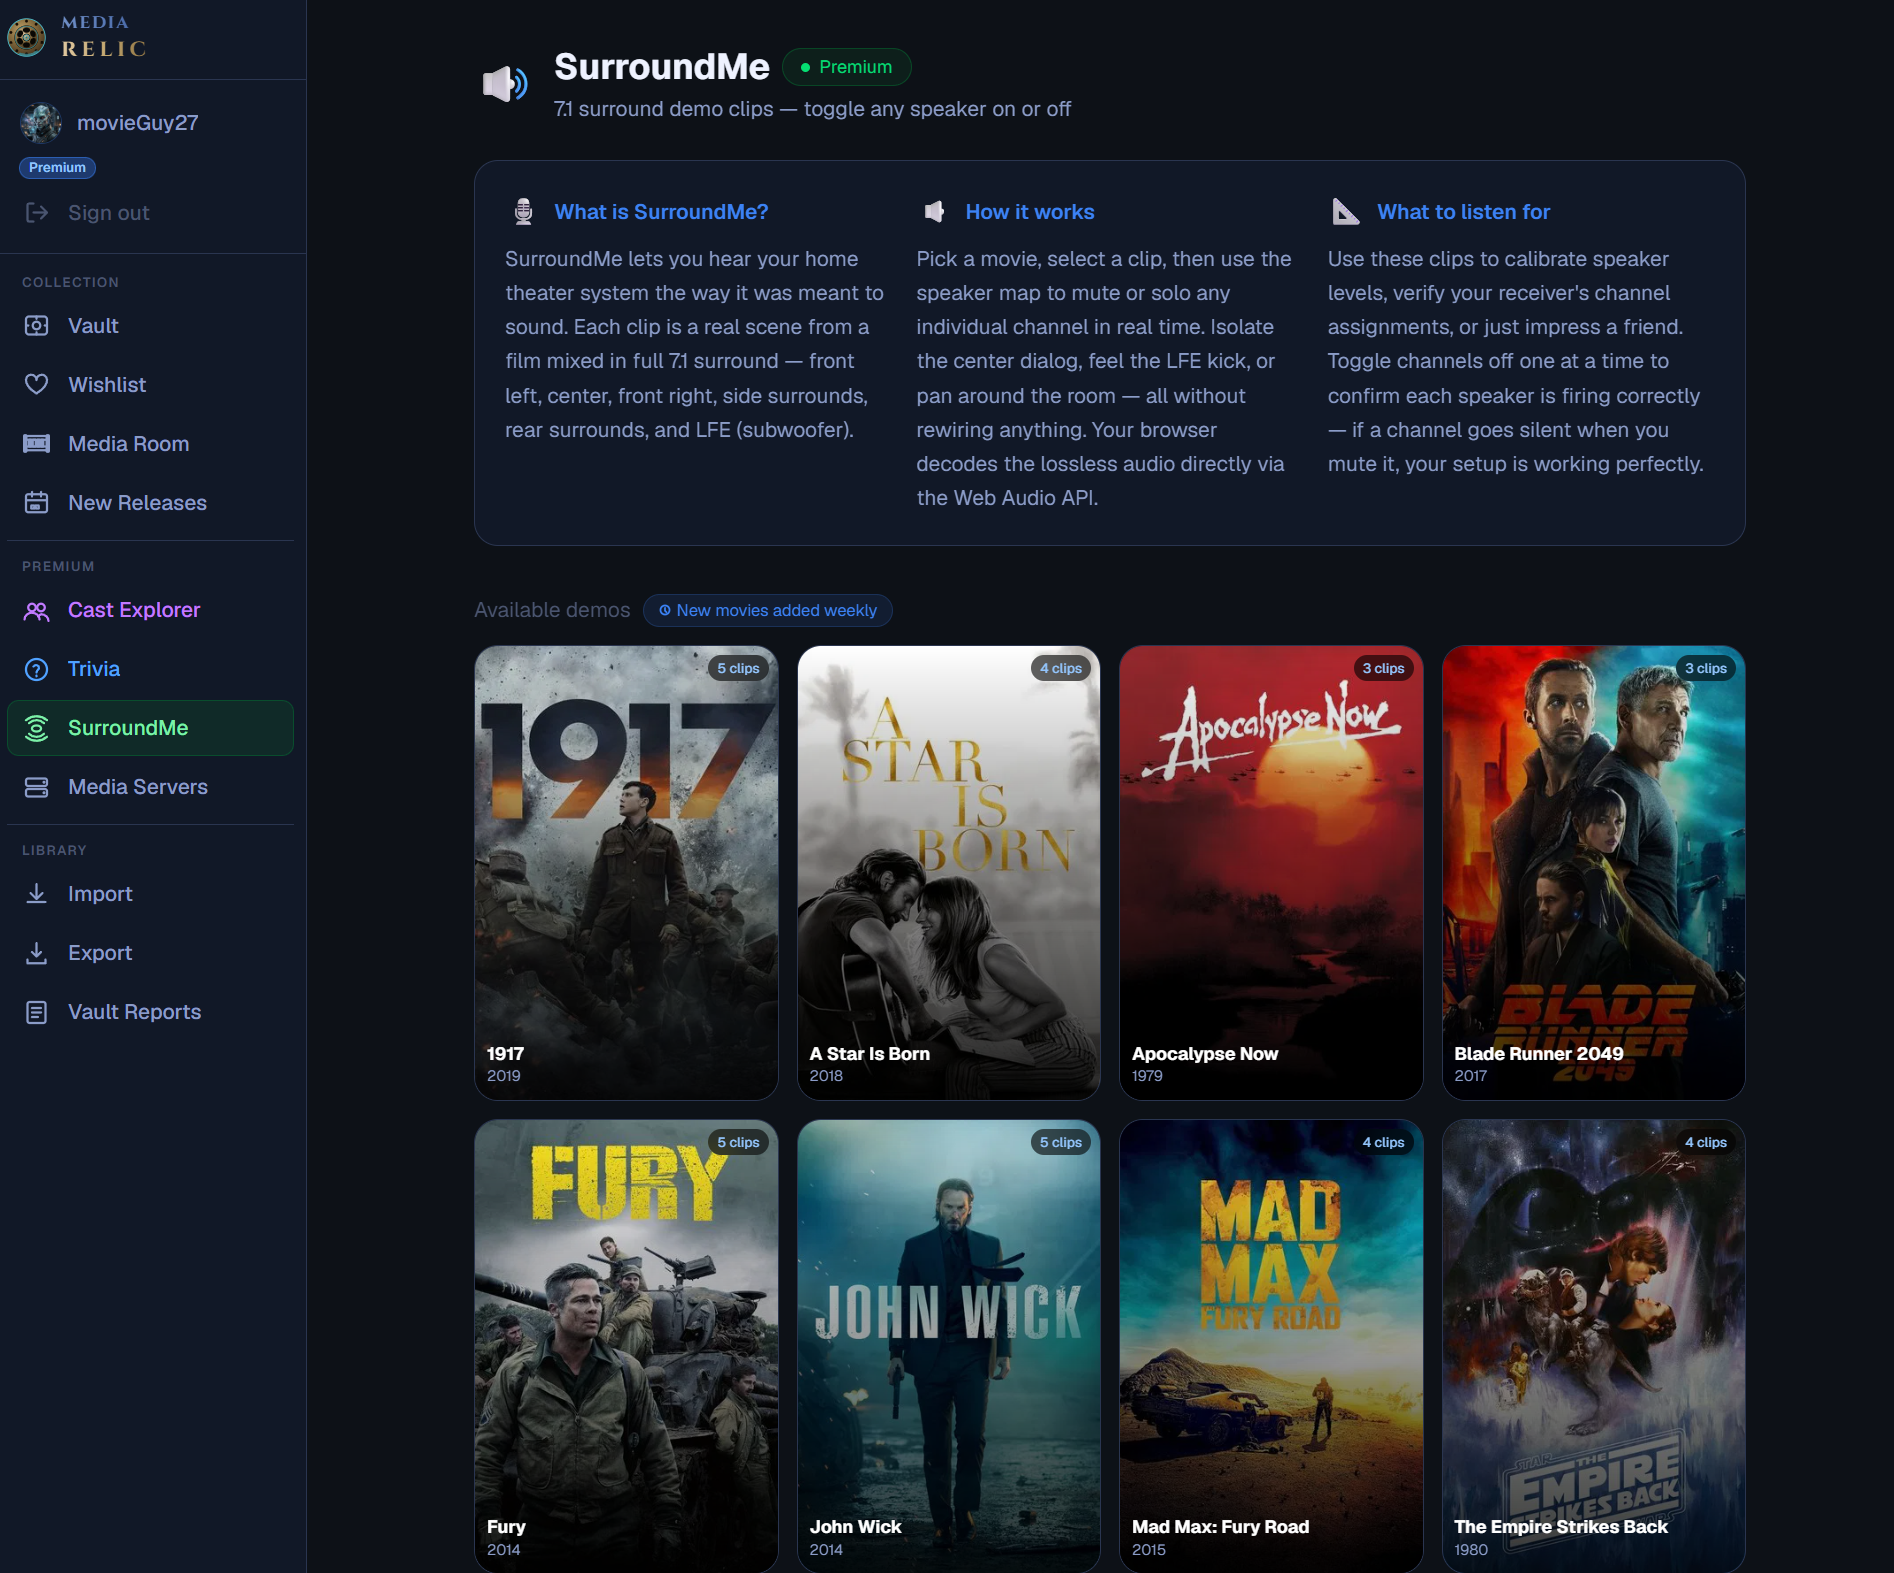Open Cast Explorer

click(x=150, y=610)
